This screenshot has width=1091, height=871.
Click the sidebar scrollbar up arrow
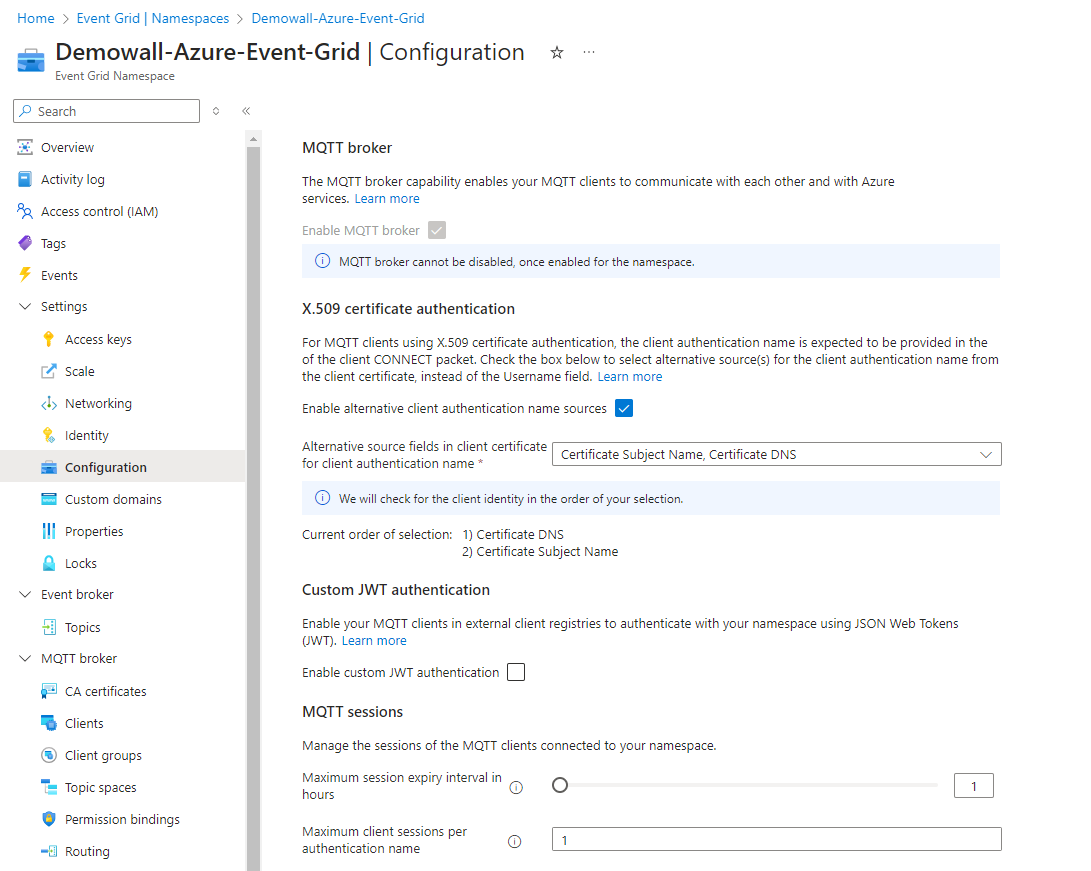click(253, 140)
